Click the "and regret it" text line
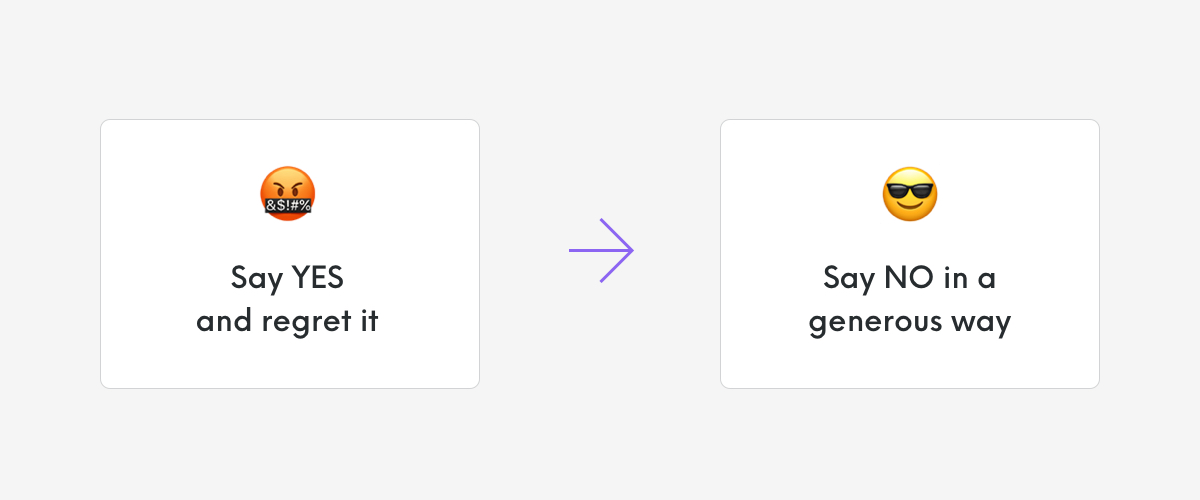The width and height of the screenshot is (1200, 500). point(288,324)
